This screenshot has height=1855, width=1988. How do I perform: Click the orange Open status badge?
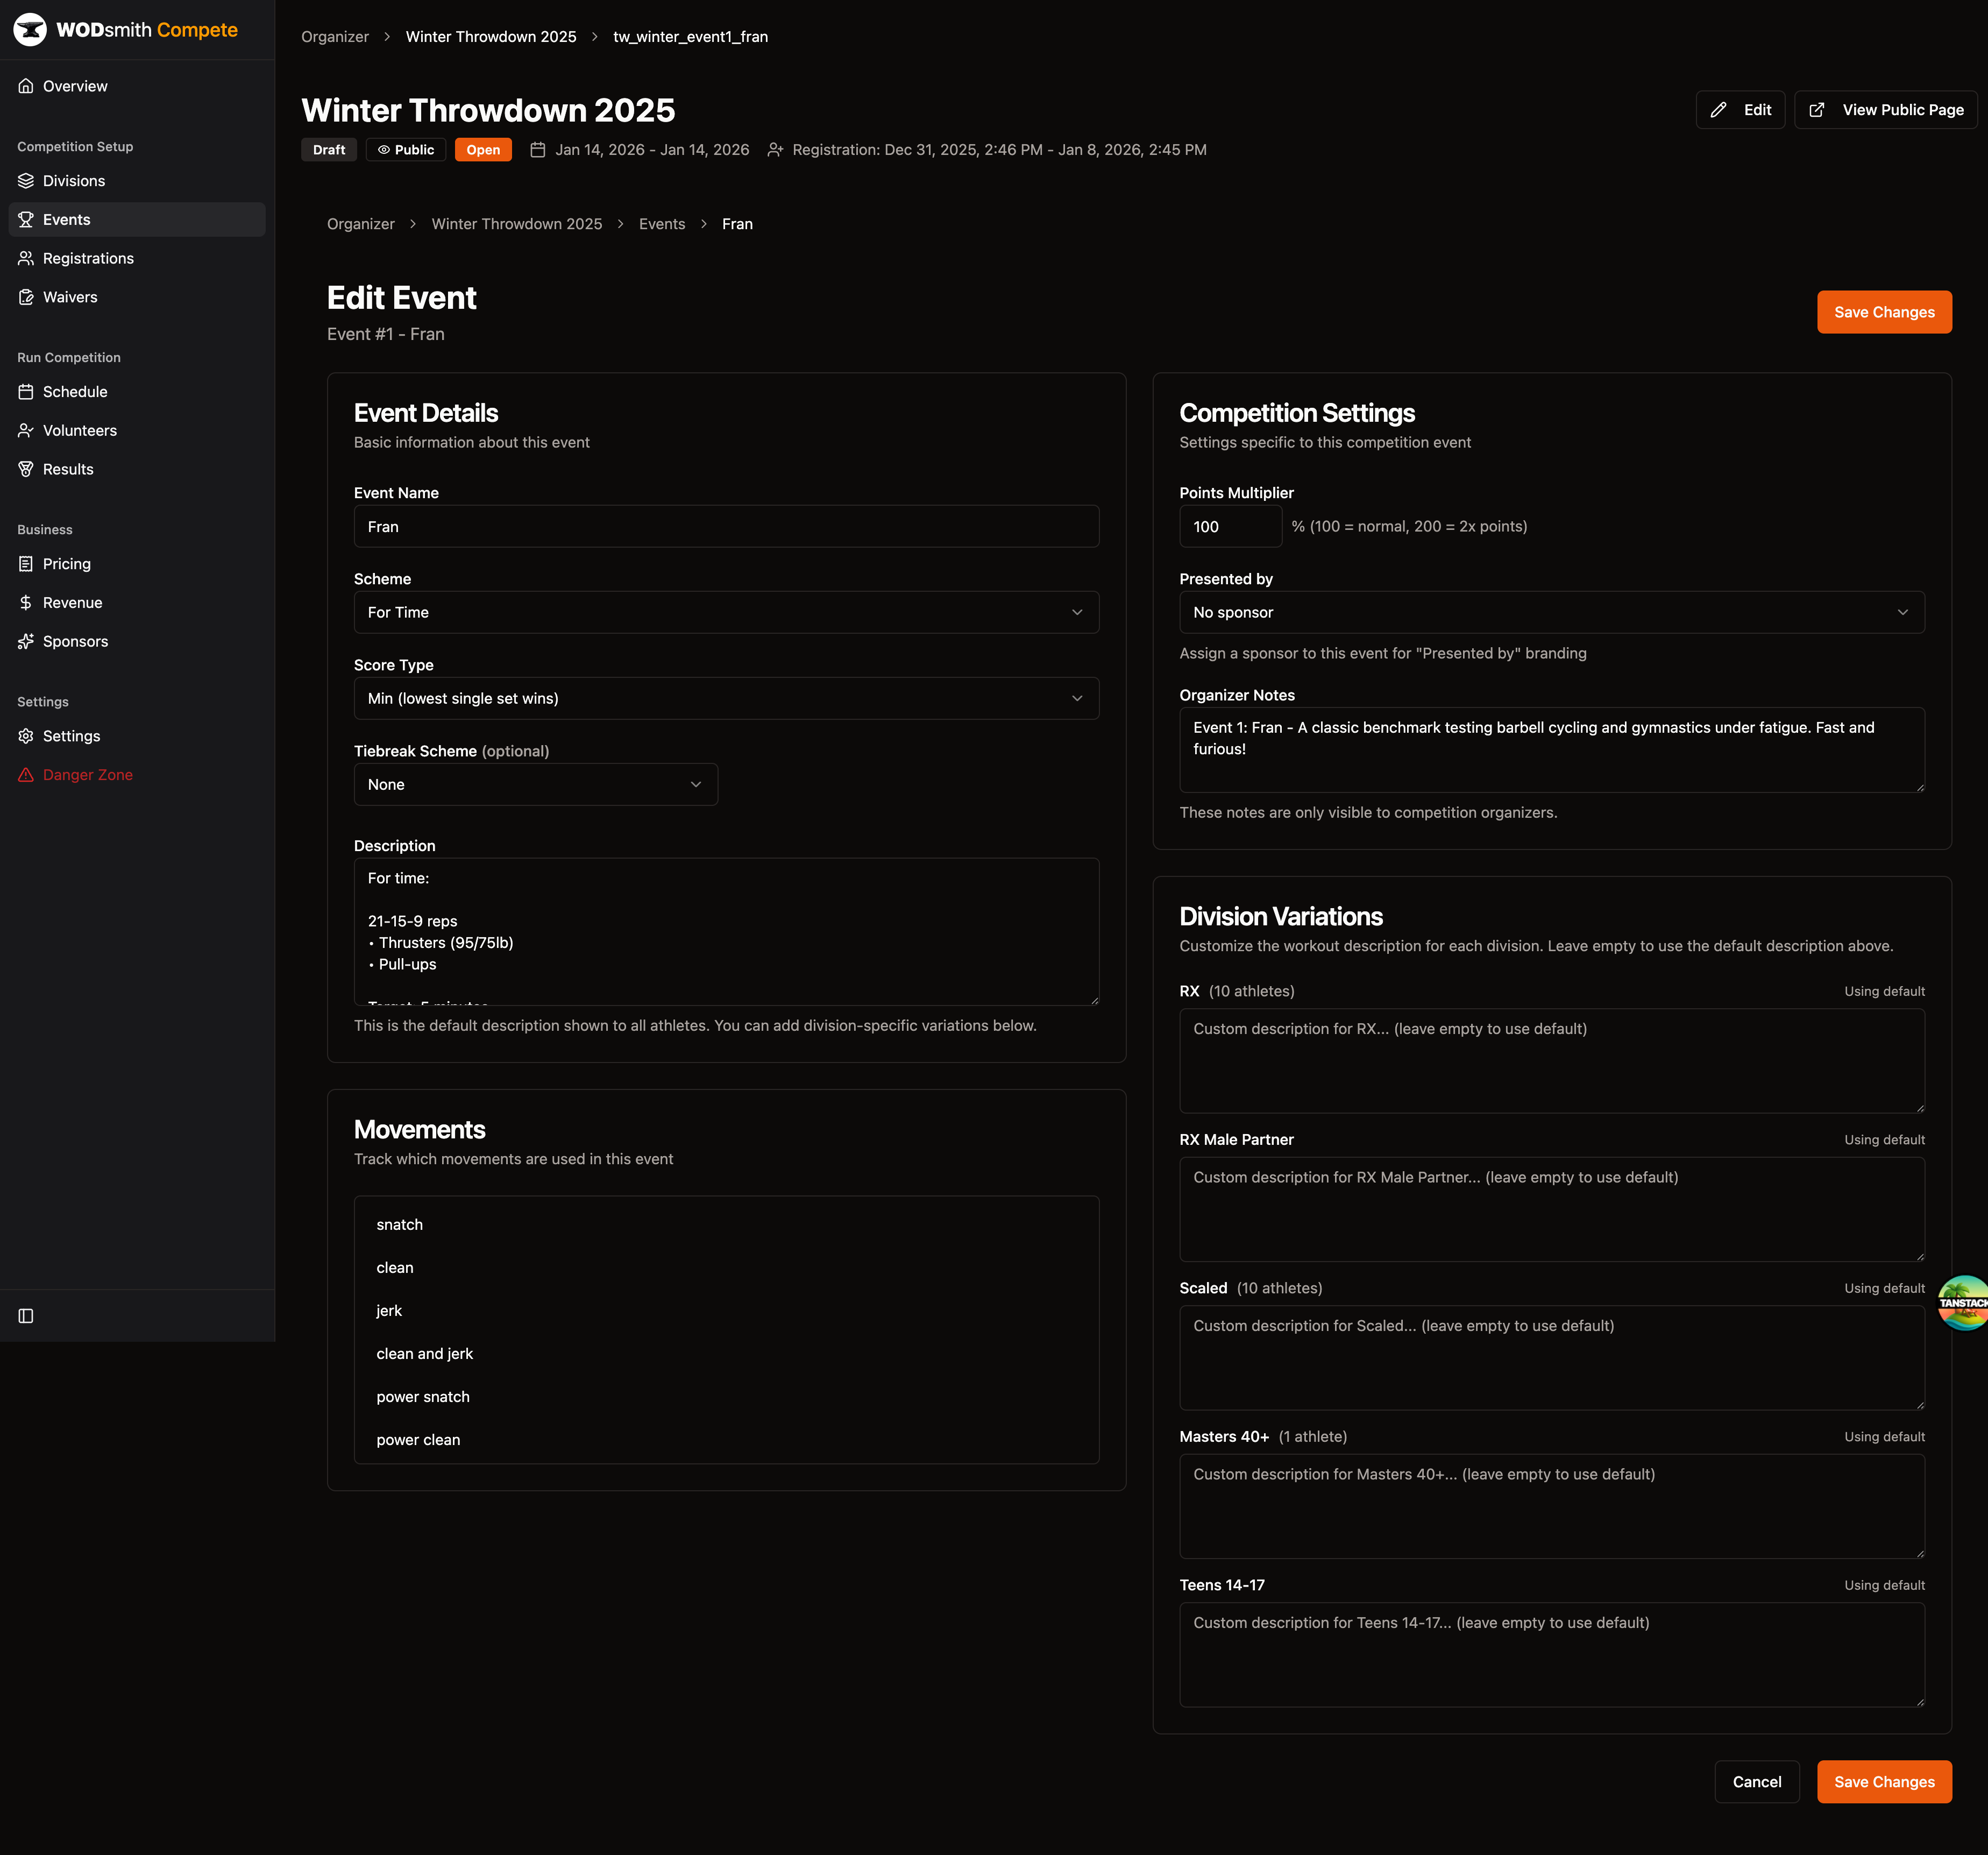pyautogui.click(x=483, y=150)
